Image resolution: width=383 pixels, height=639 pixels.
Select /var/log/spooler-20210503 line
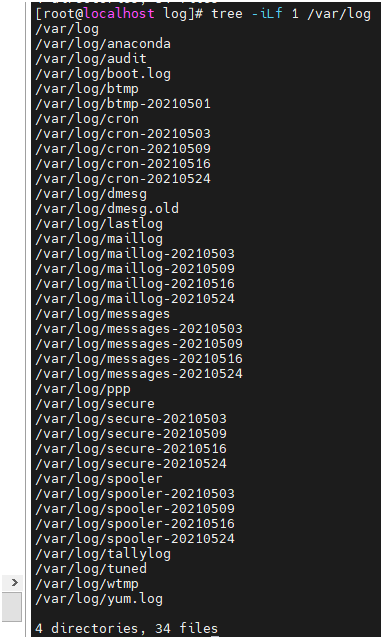[x=135, y=494]
